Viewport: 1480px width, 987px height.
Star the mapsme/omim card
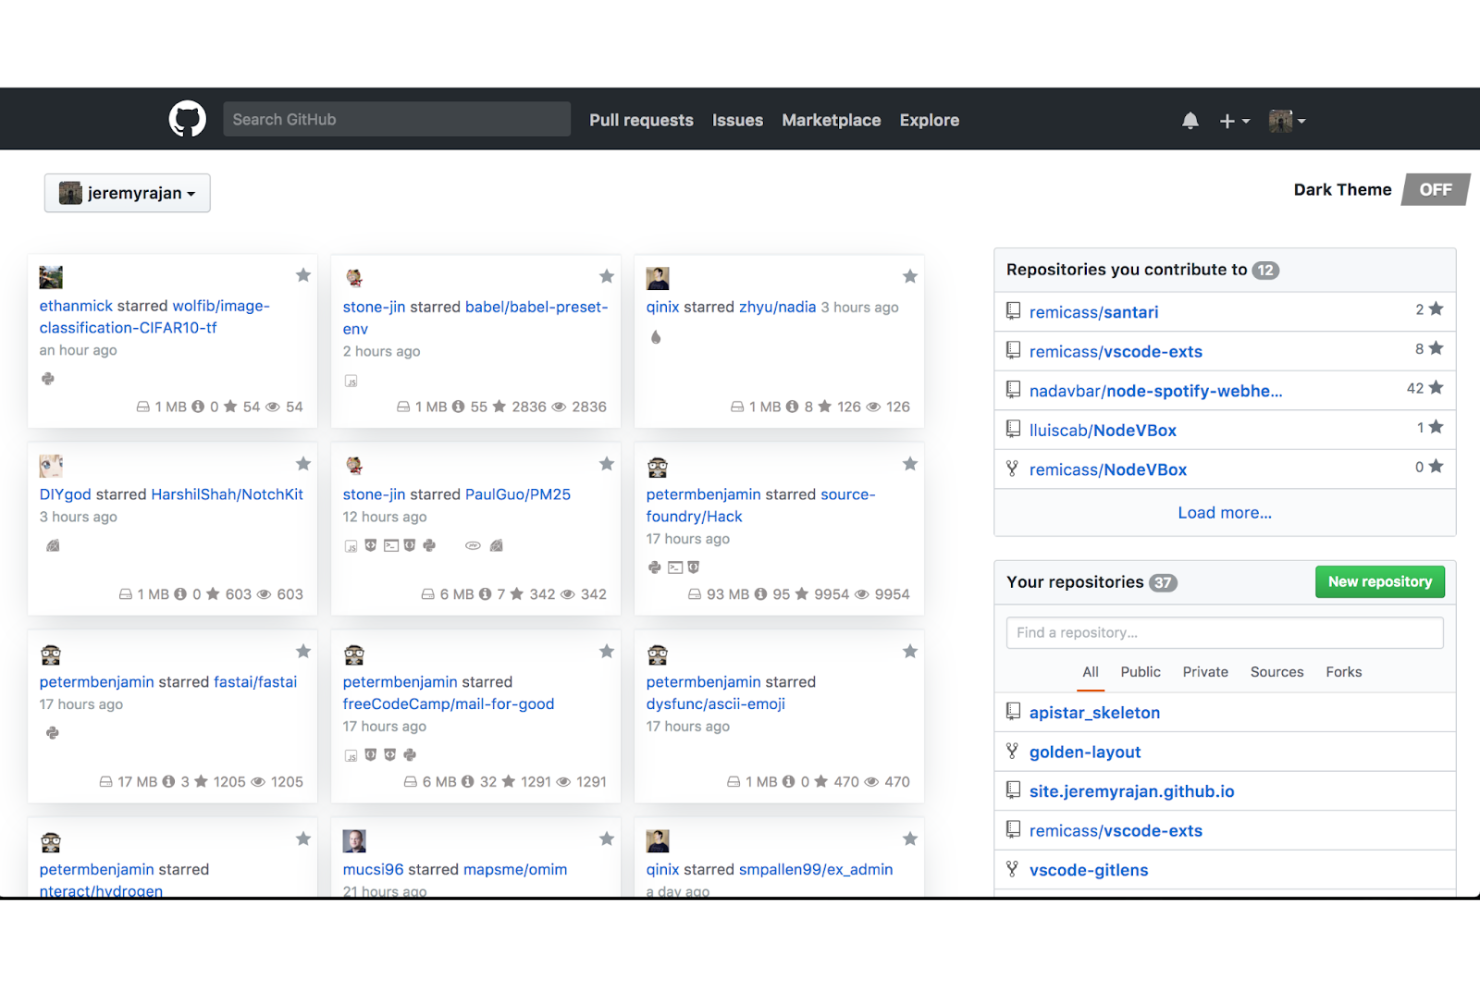[606, 839]
